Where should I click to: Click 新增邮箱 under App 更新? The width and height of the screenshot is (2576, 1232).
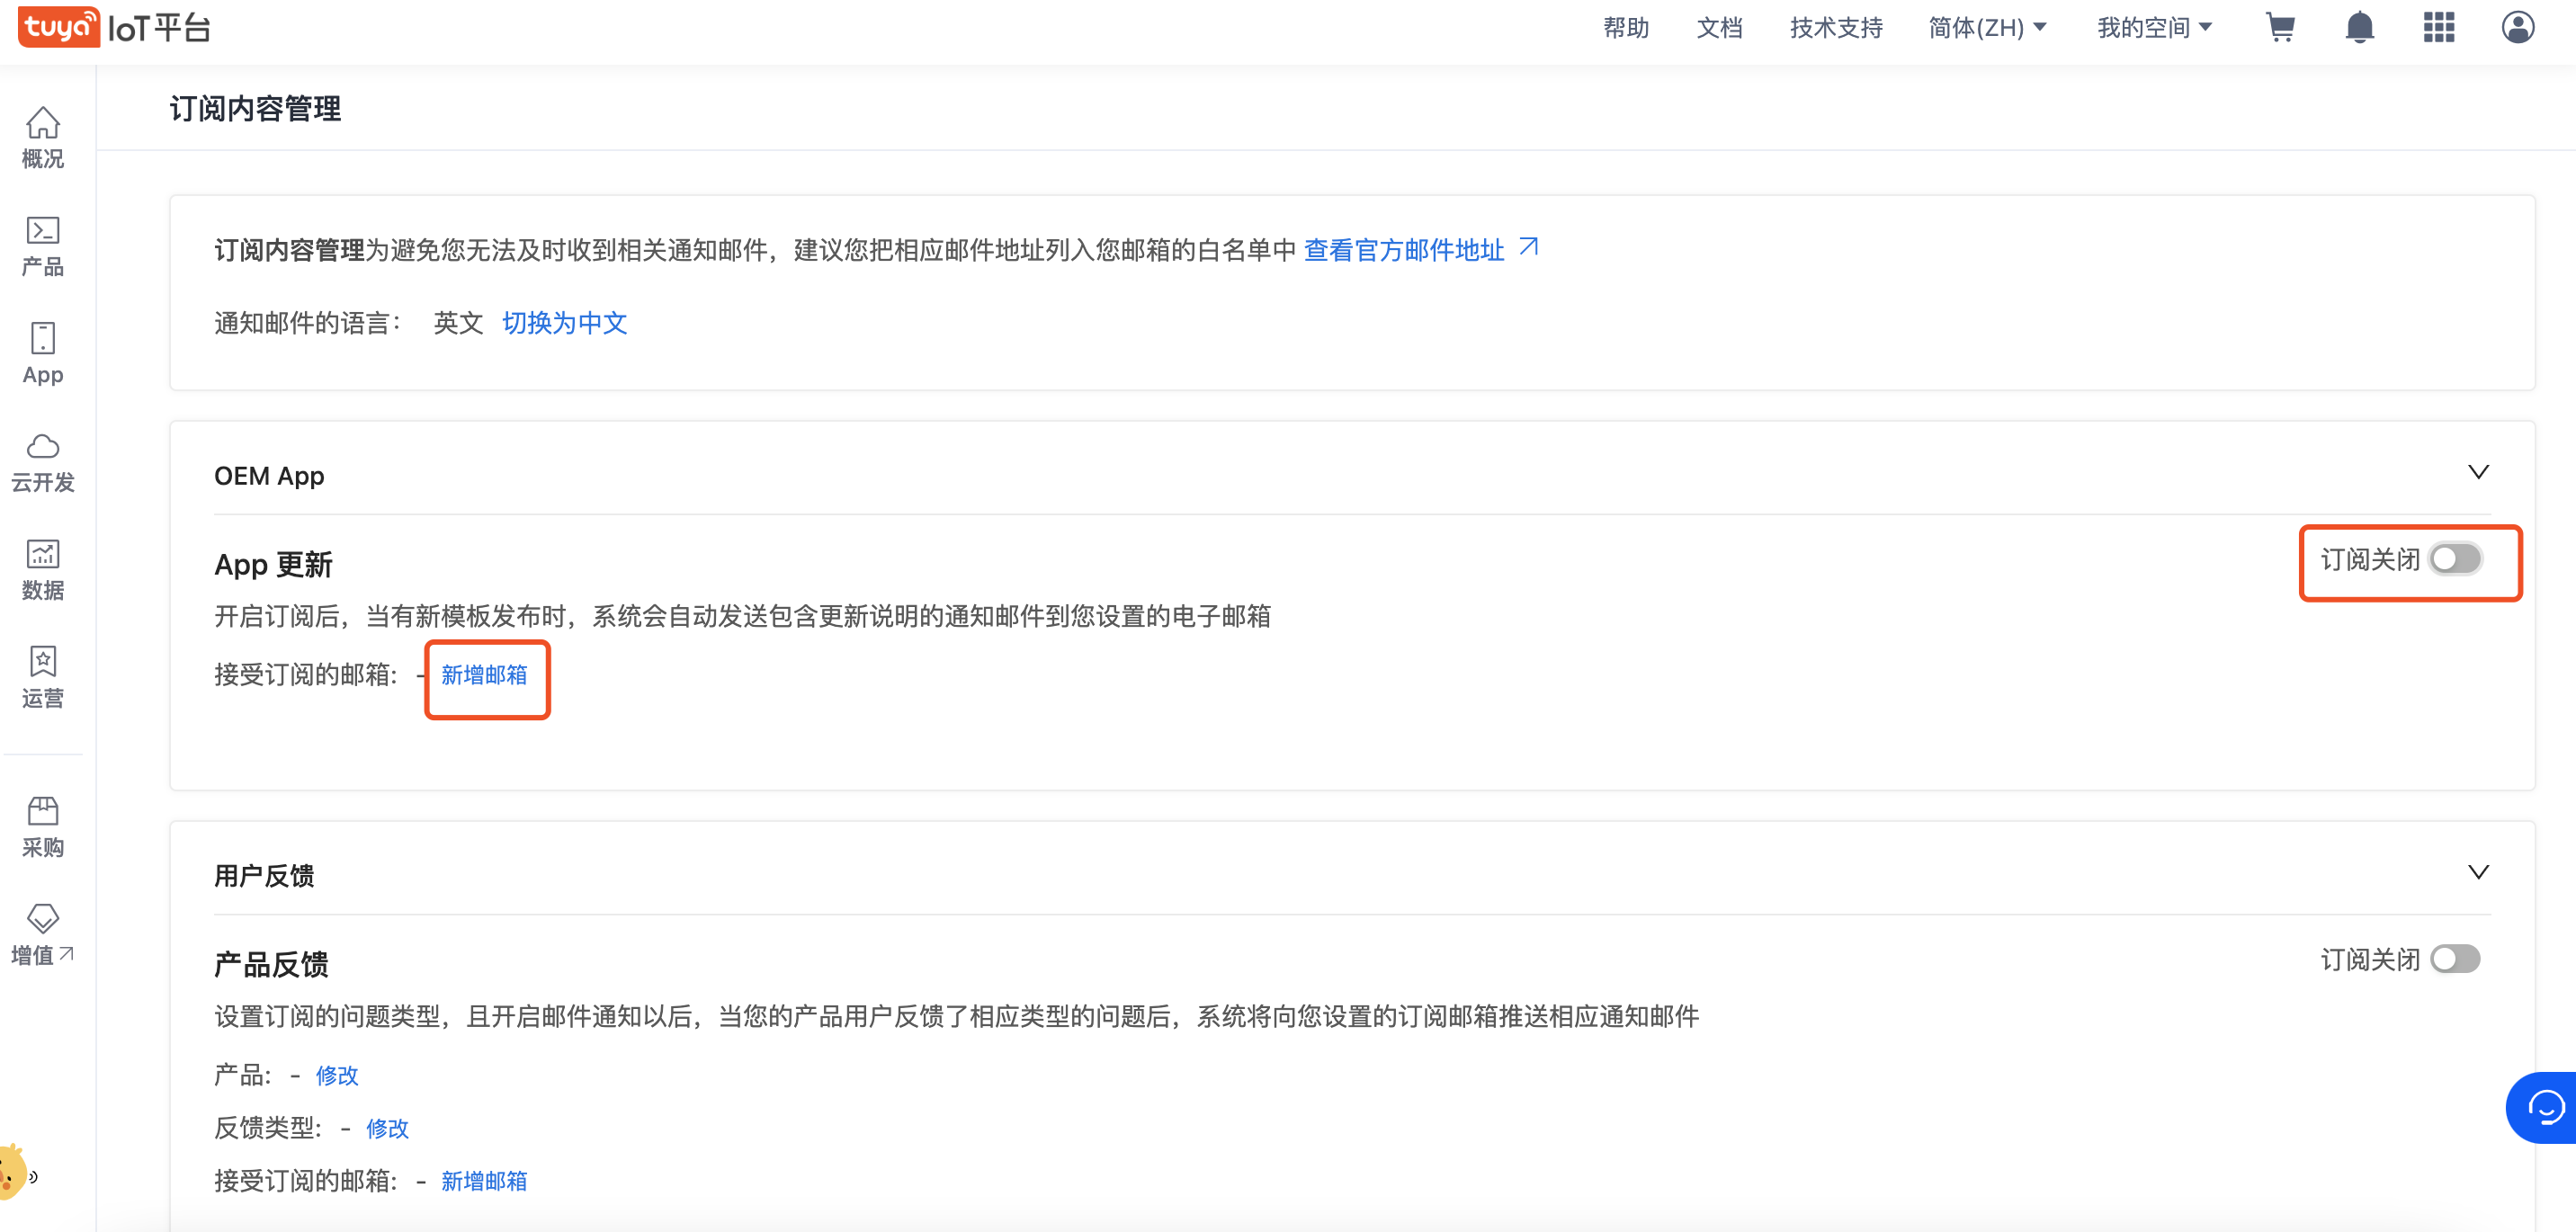(484, 675)
